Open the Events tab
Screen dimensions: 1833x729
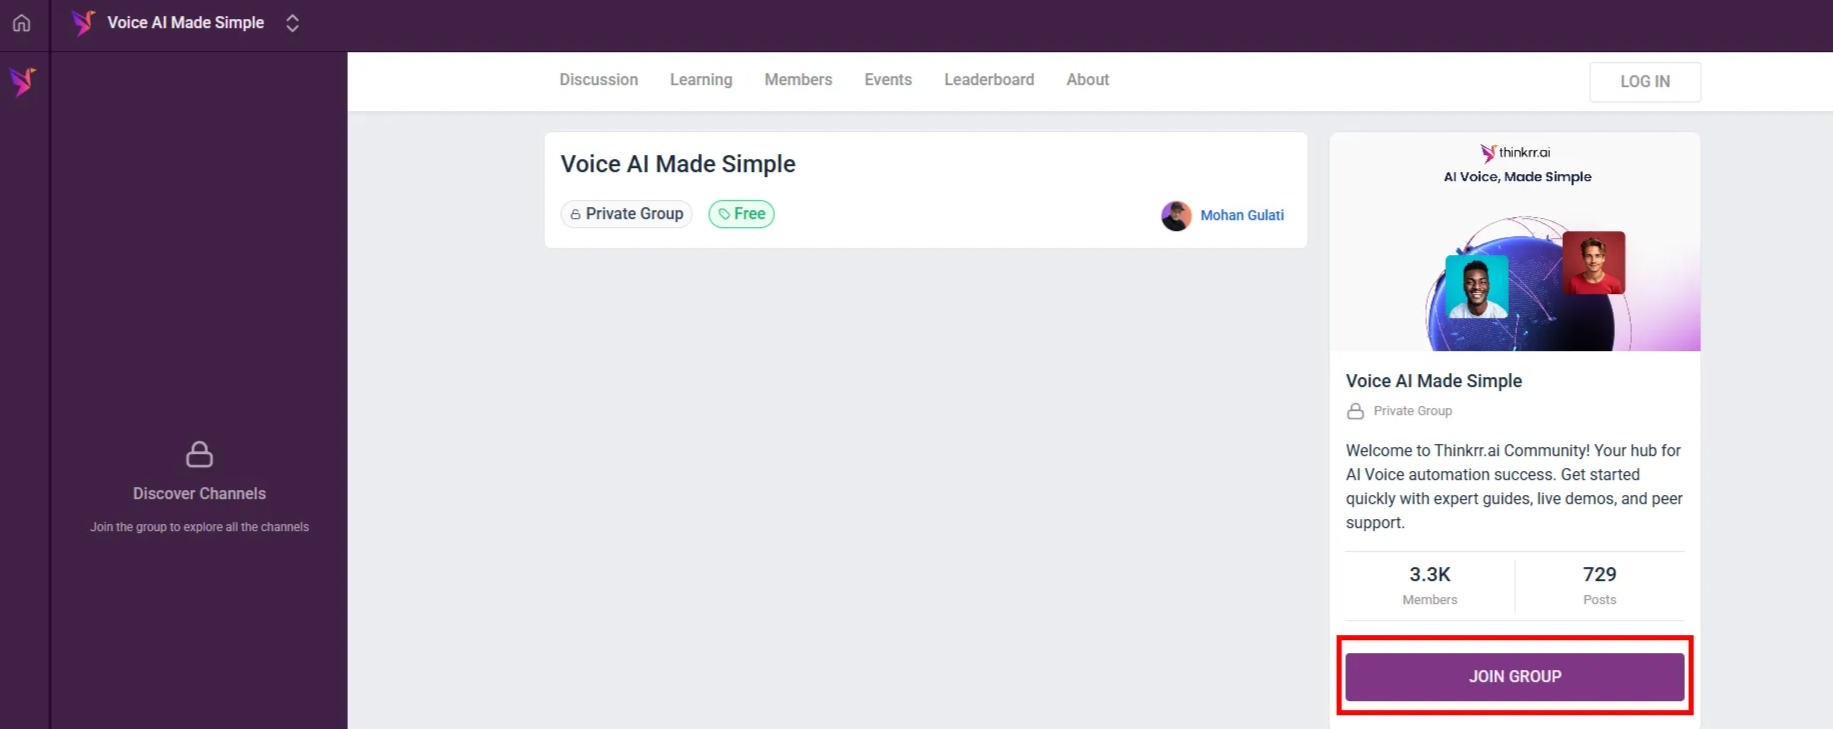tap(888, 80)
